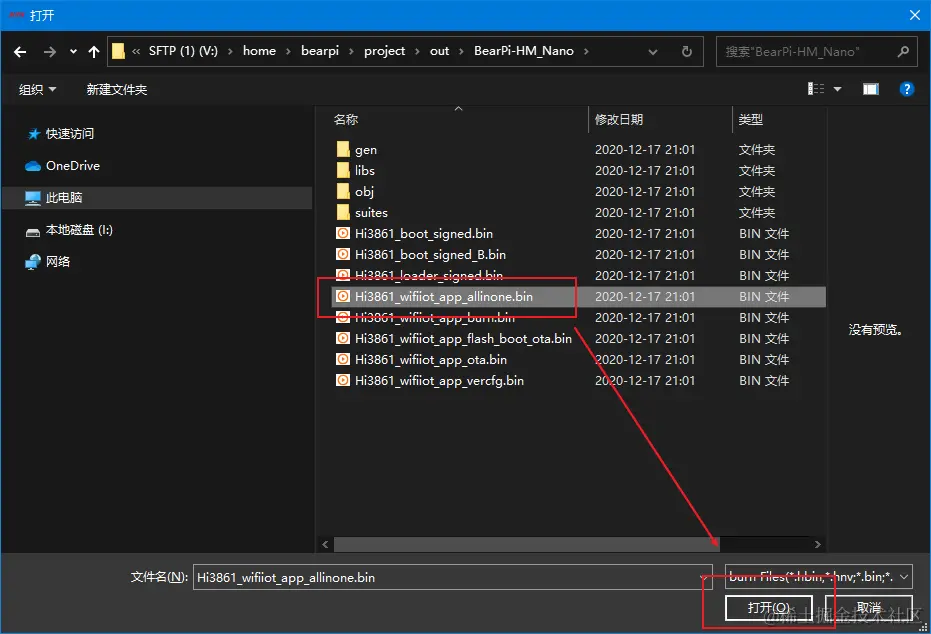Click the Hi3861_wifiiot_app_ota.bin file icon
Viewport: 931px width, 634px height.
coord(343,359)
